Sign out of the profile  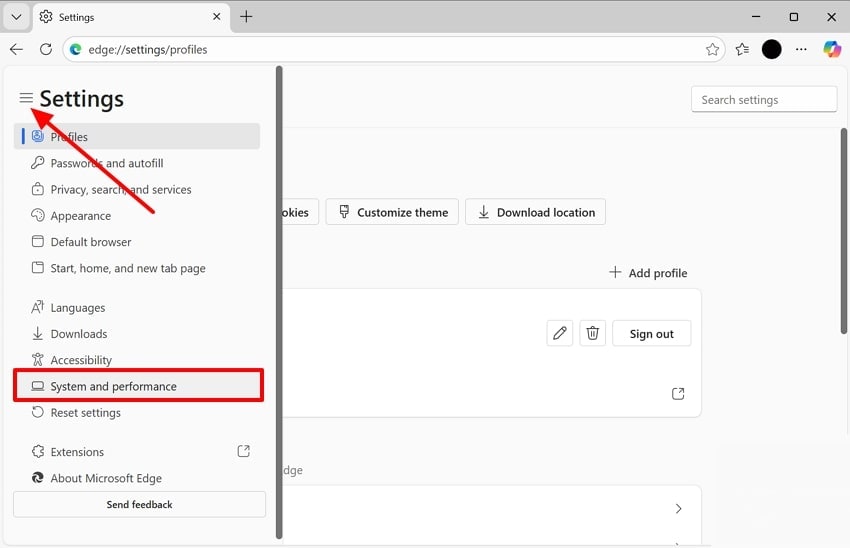tap(652, 333)
